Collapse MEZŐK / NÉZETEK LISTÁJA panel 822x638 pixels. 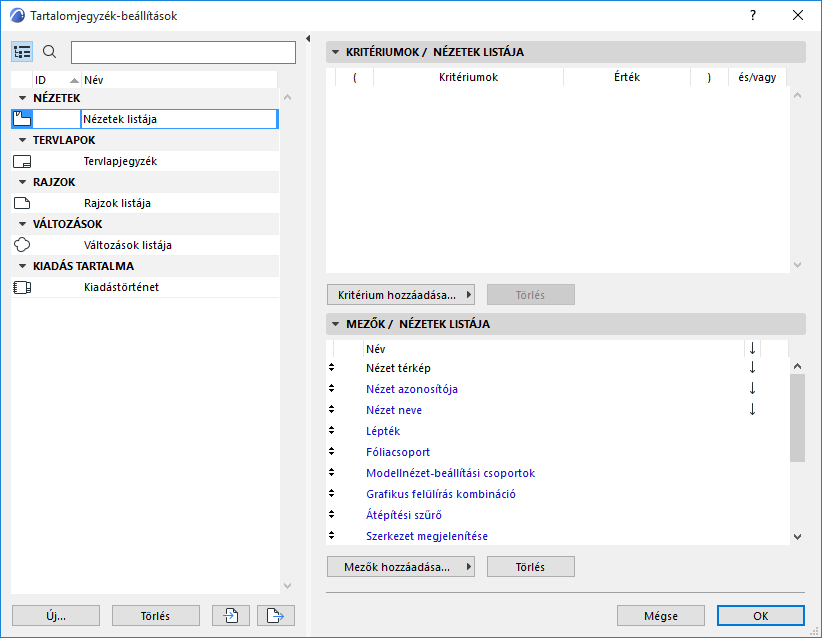coord(336,324)
